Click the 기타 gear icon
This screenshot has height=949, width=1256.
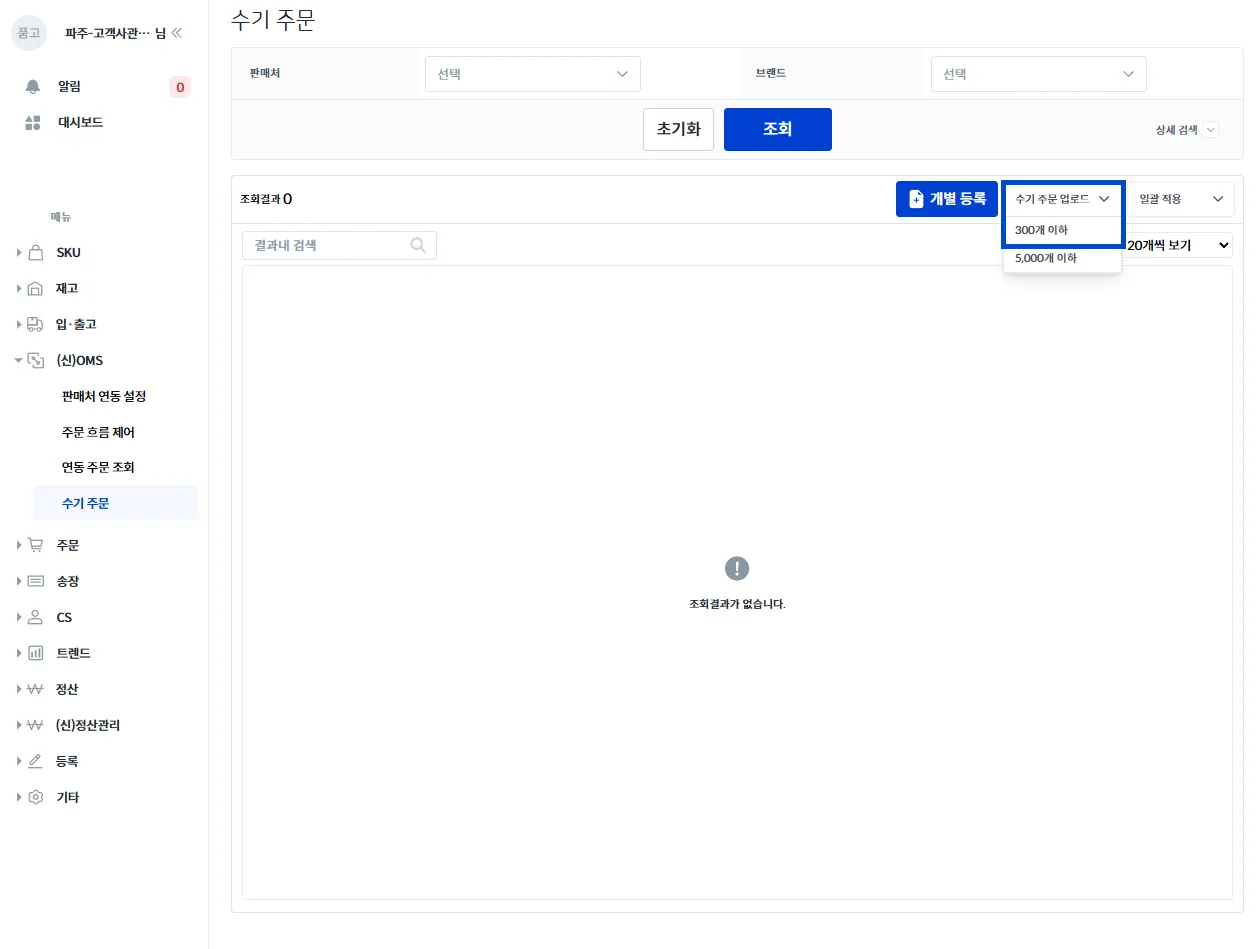35,797
